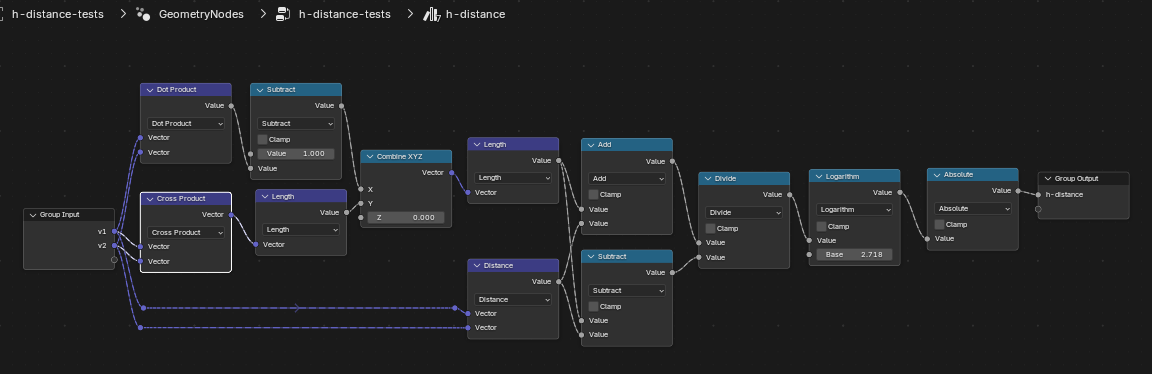Enable Clamp on the Absolute node
Viewport: 1152px width, 374px height.
click(x=940, y=224)
